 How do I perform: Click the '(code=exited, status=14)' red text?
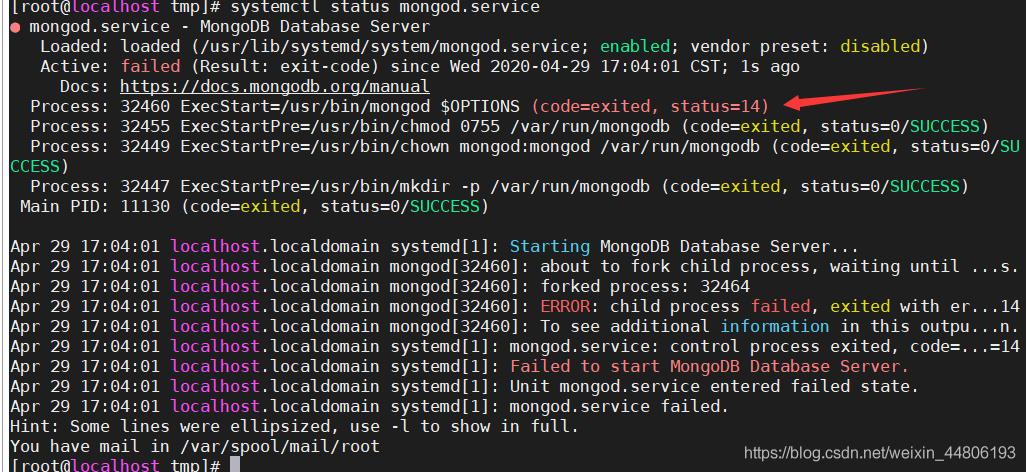pos(650,106)
